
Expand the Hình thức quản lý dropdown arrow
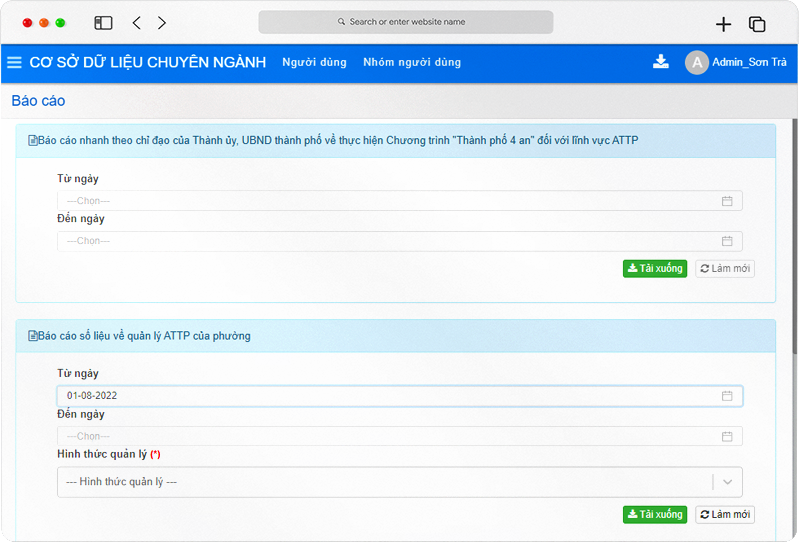point(728,482)
